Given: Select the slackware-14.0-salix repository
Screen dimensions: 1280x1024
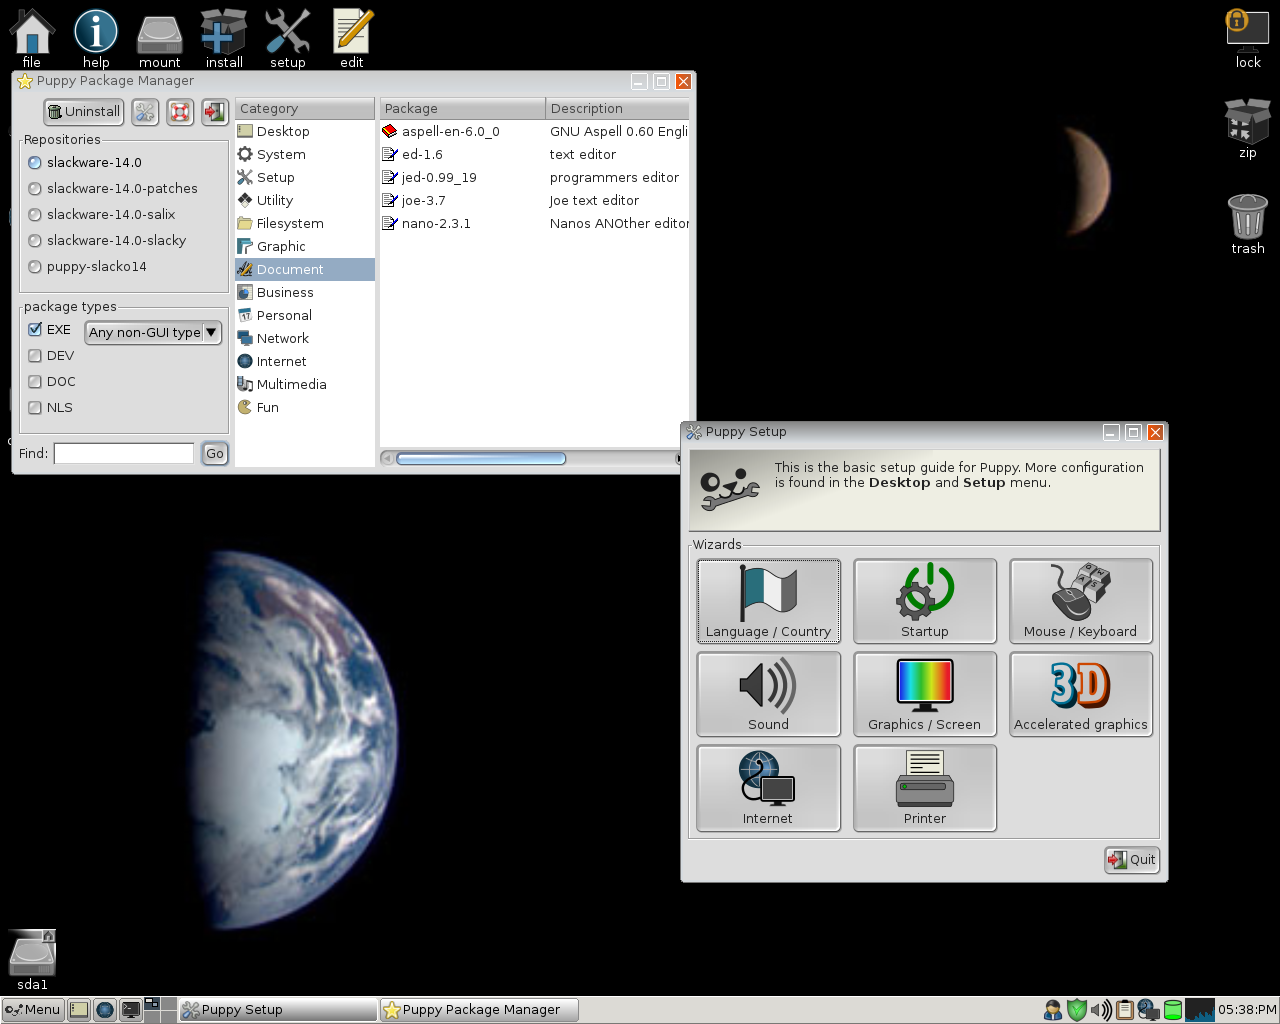Looking at the screenshot, I should 102,214.
